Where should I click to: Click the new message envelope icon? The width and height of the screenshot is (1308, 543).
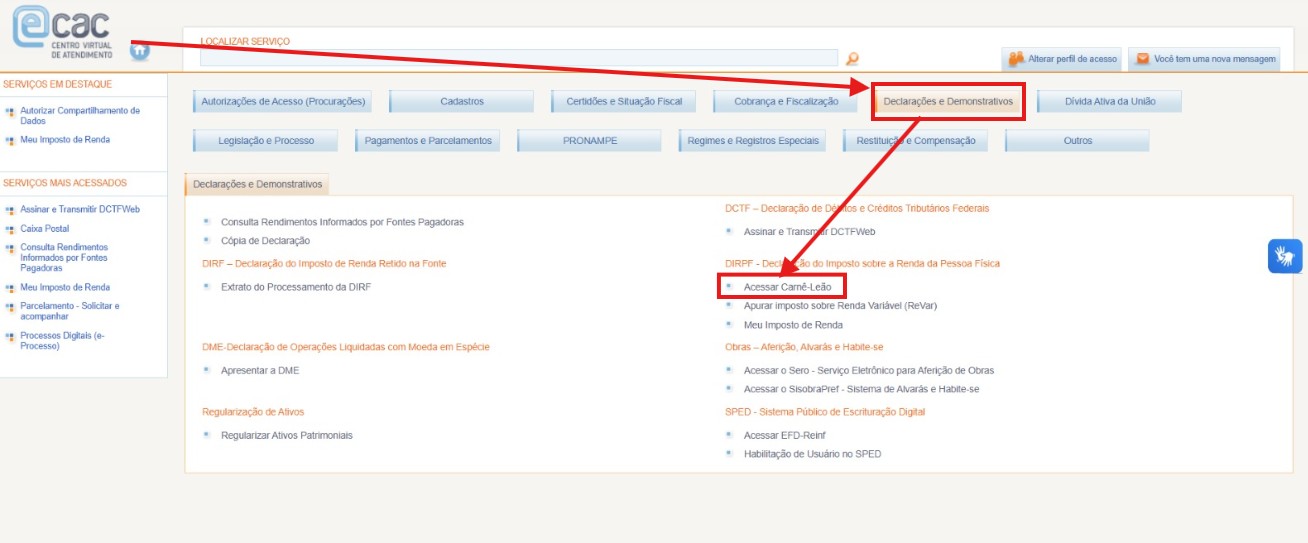pyautogui.click(x=1142, y=59)
